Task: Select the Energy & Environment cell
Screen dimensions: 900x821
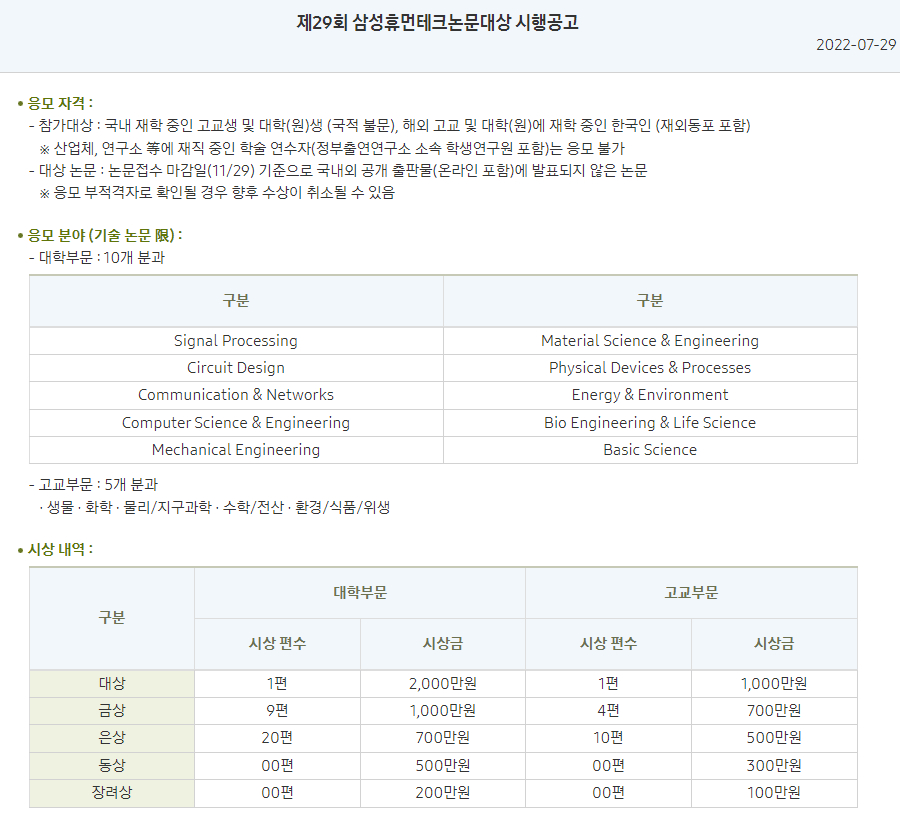Action: 650,395
